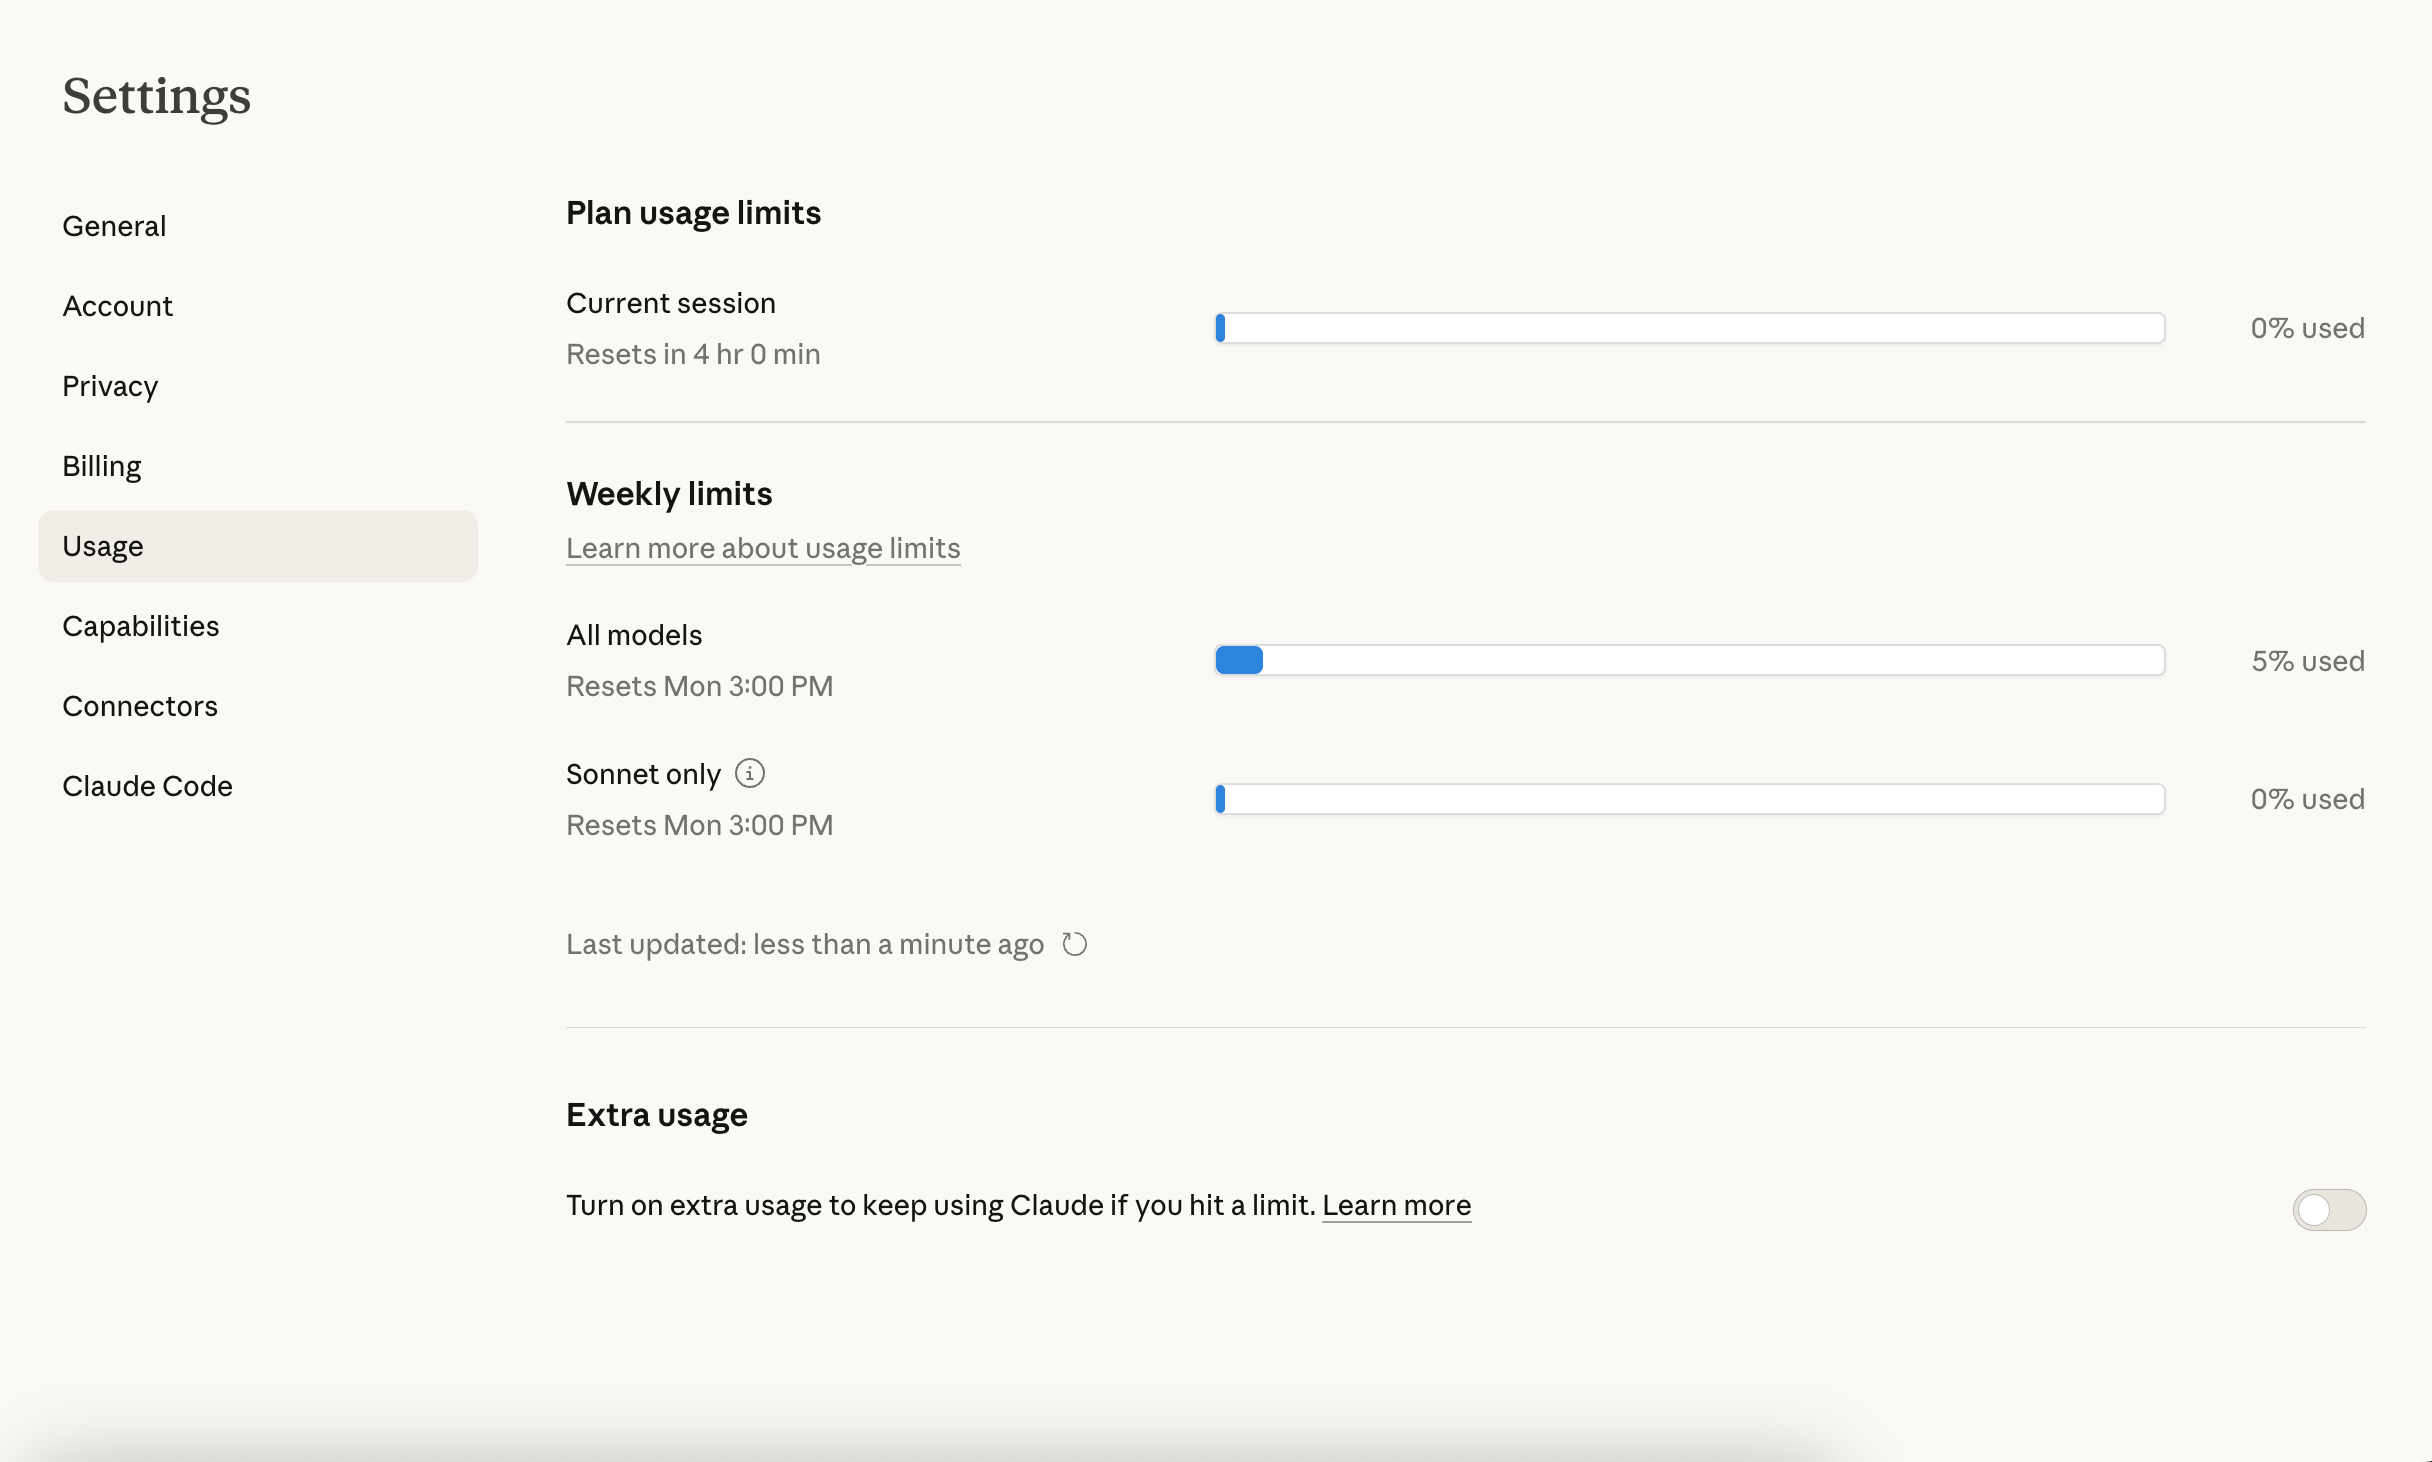The height and width of the screenshot is (1462, 2432).
Task: Click the Sonnet only usage bar
Action: pos(1690,799)
